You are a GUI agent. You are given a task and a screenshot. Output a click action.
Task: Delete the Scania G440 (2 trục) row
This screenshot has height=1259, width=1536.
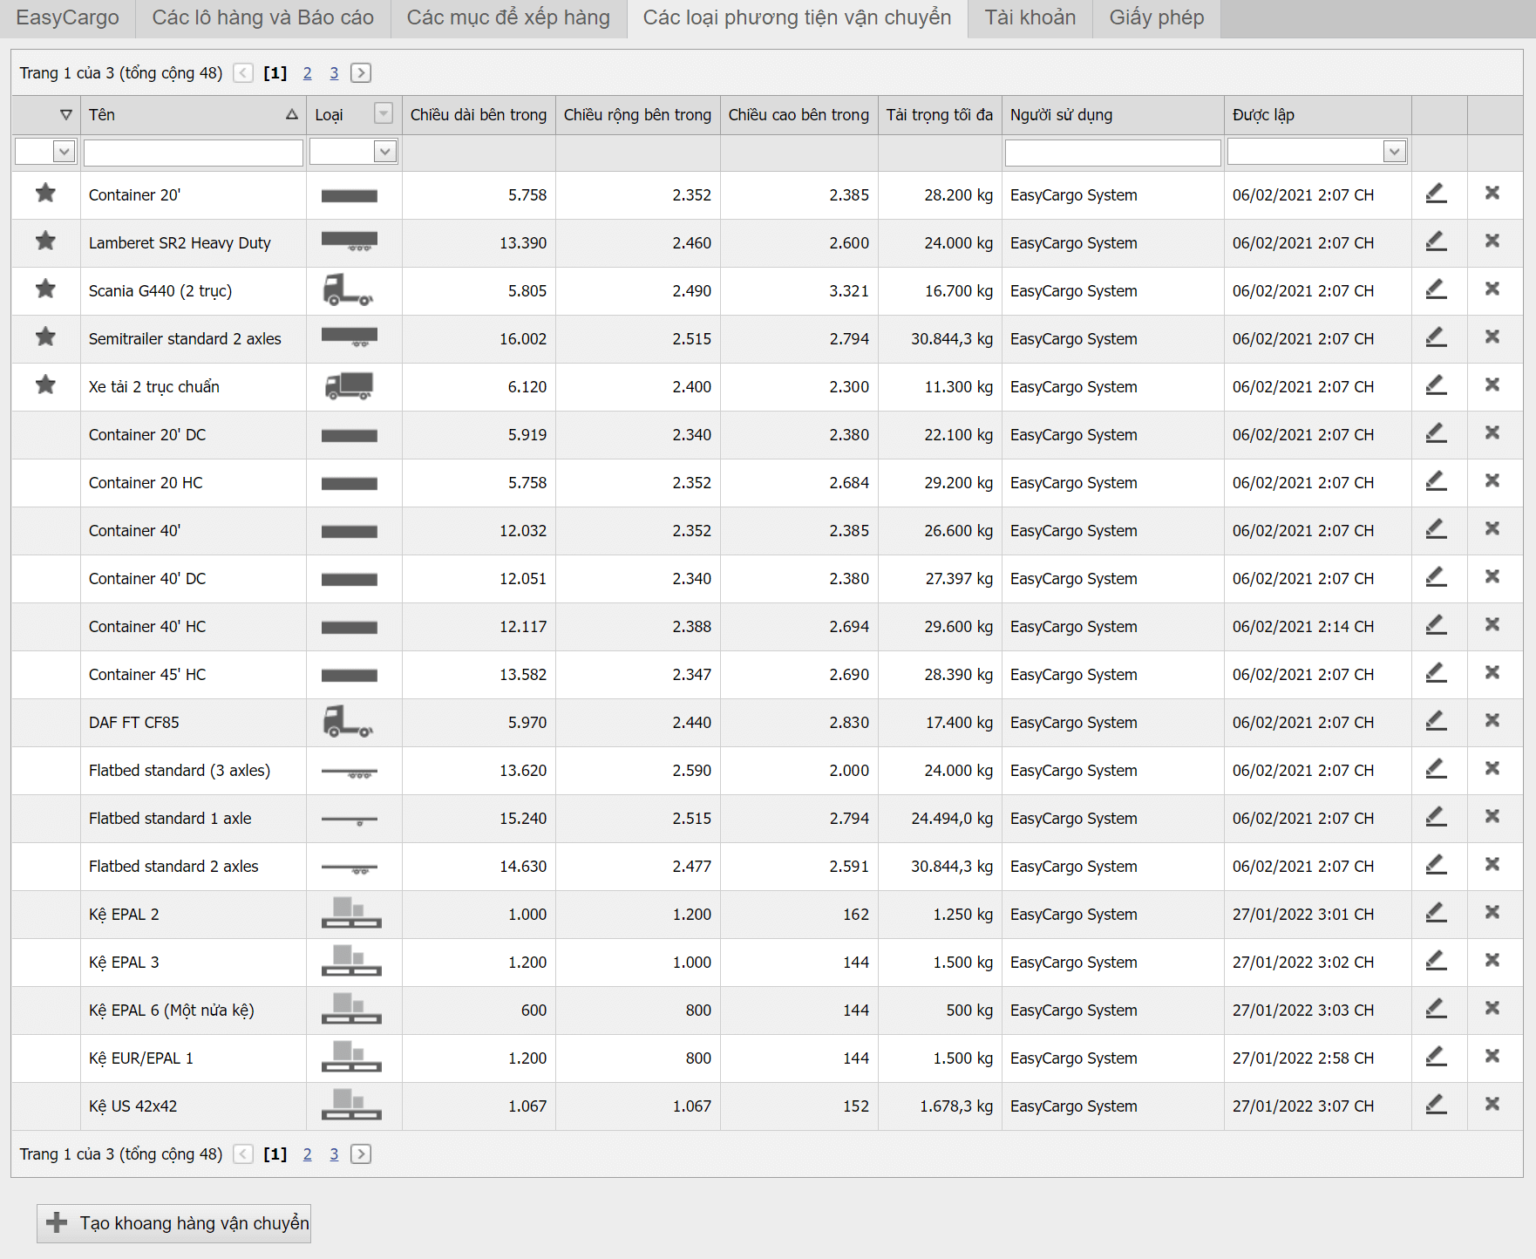1492,289
